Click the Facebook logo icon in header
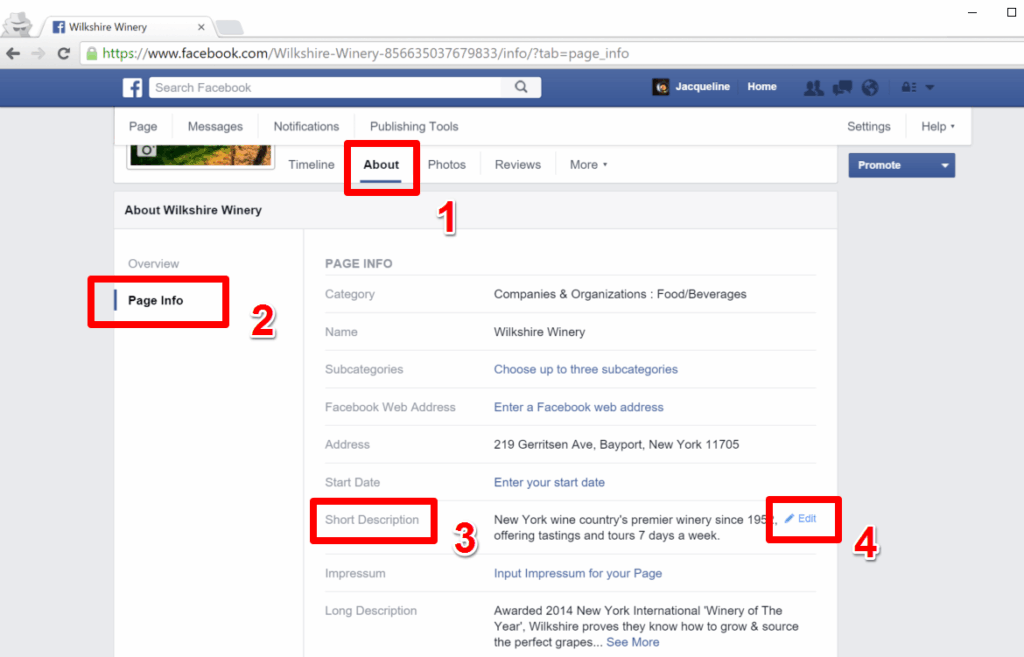 click(133, 88)
